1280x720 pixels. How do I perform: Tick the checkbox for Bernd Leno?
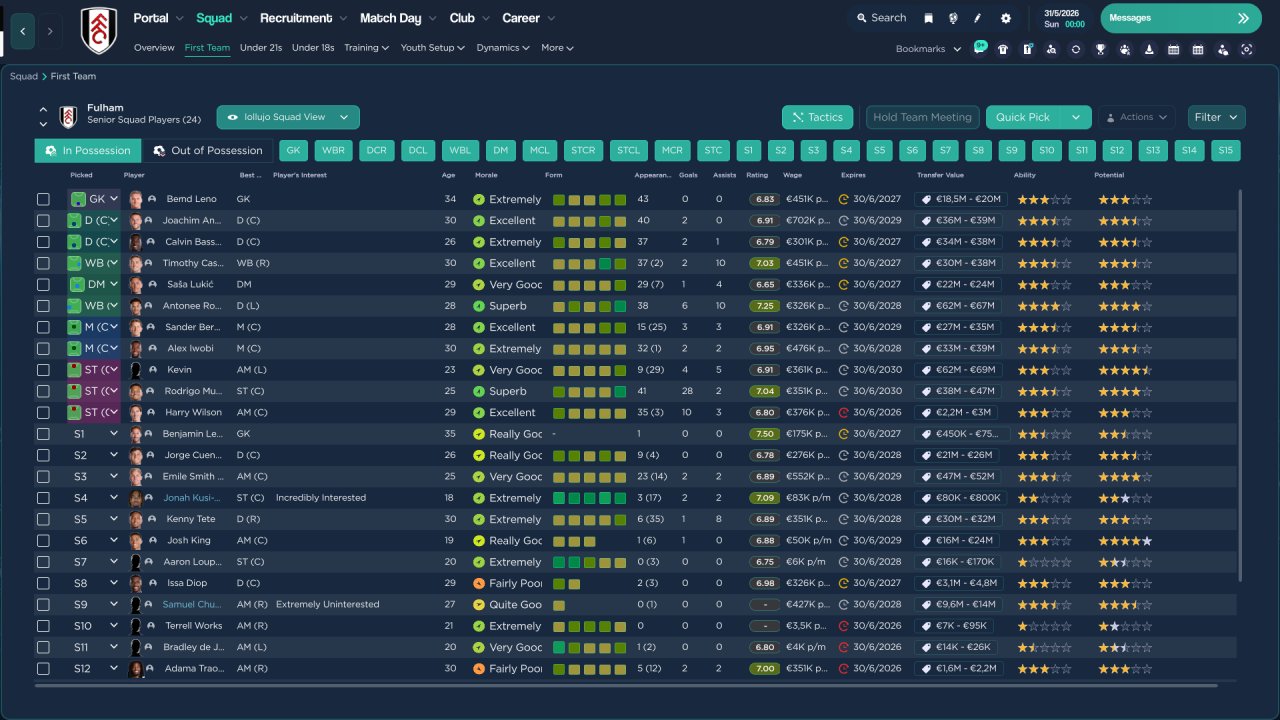click(x=43, y=199)
